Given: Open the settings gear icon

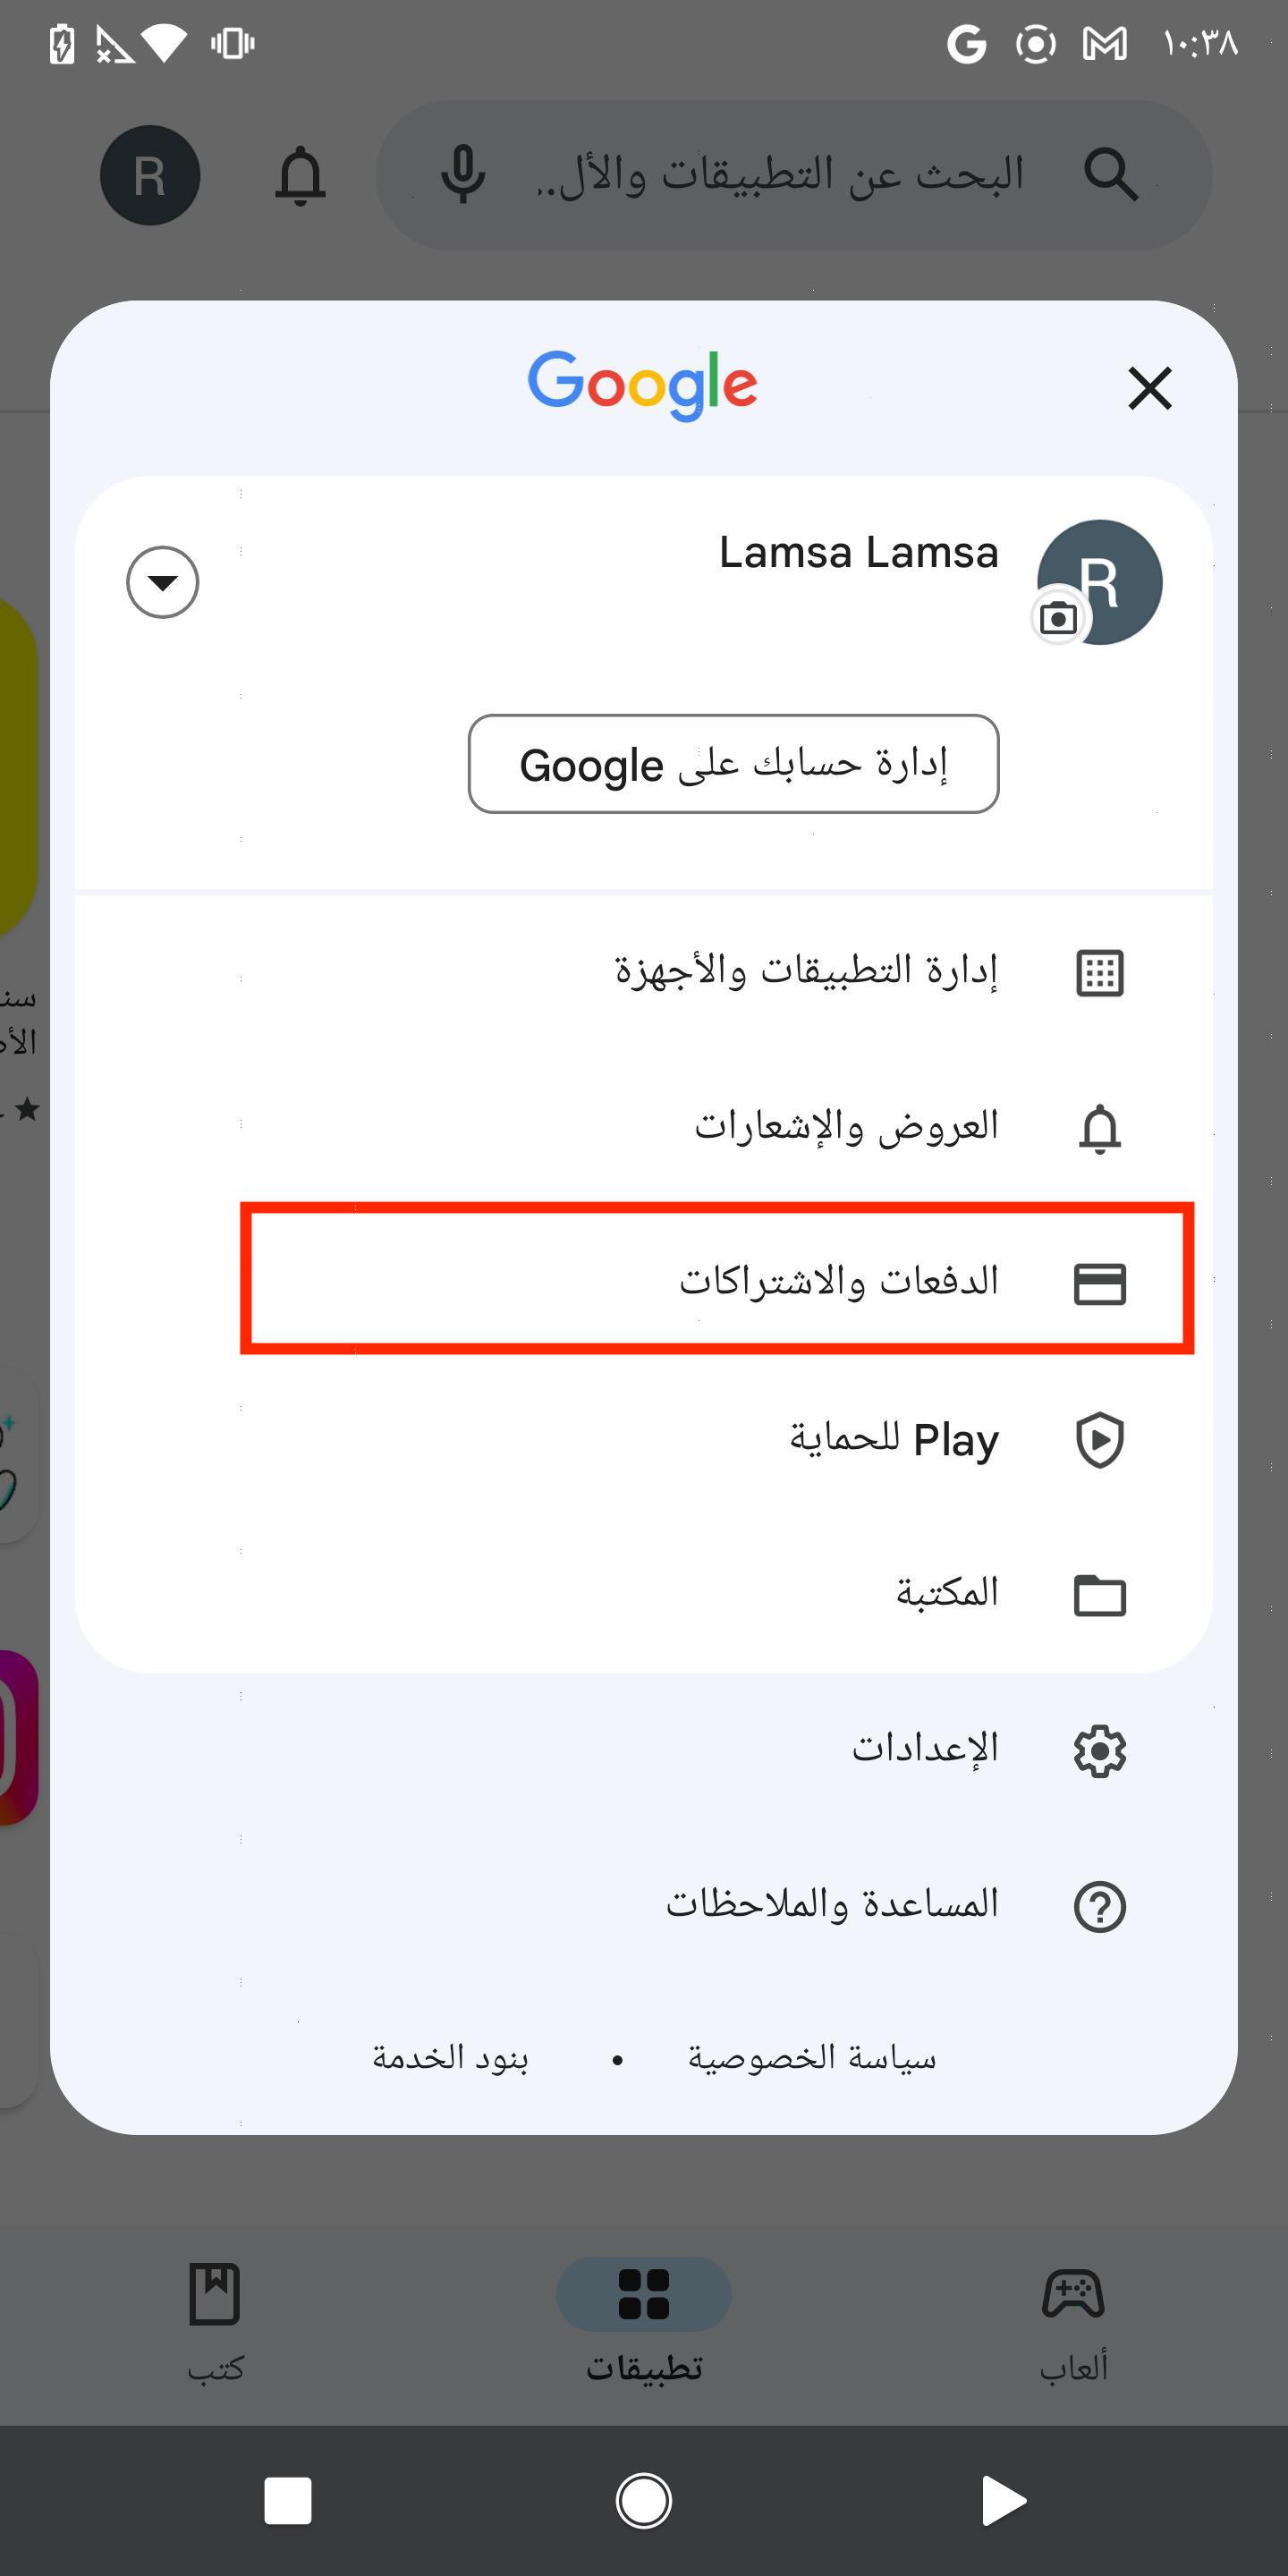Looking at the screenshot, I should click(x=1099, y=1751).
